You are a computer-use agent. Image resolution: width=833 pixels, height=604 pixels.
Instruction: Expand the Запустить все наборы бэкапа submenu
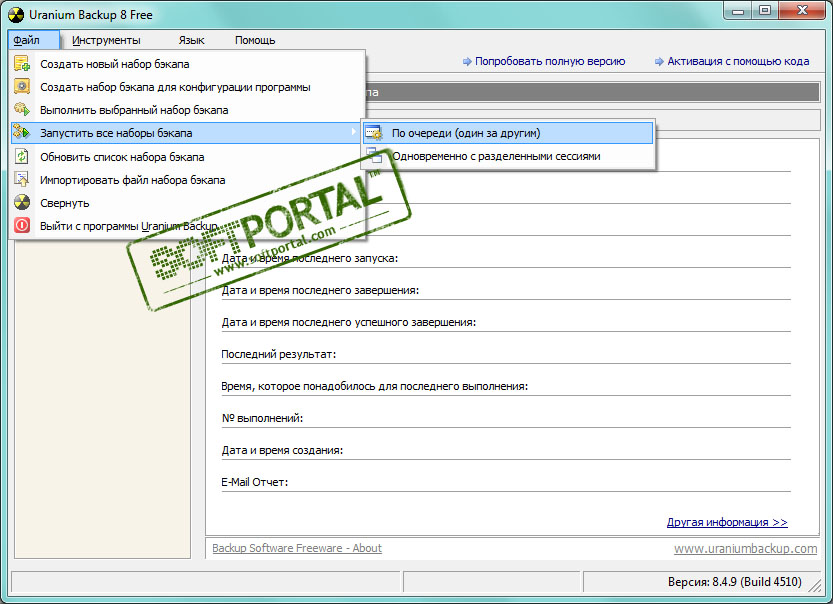click(188, 133)
